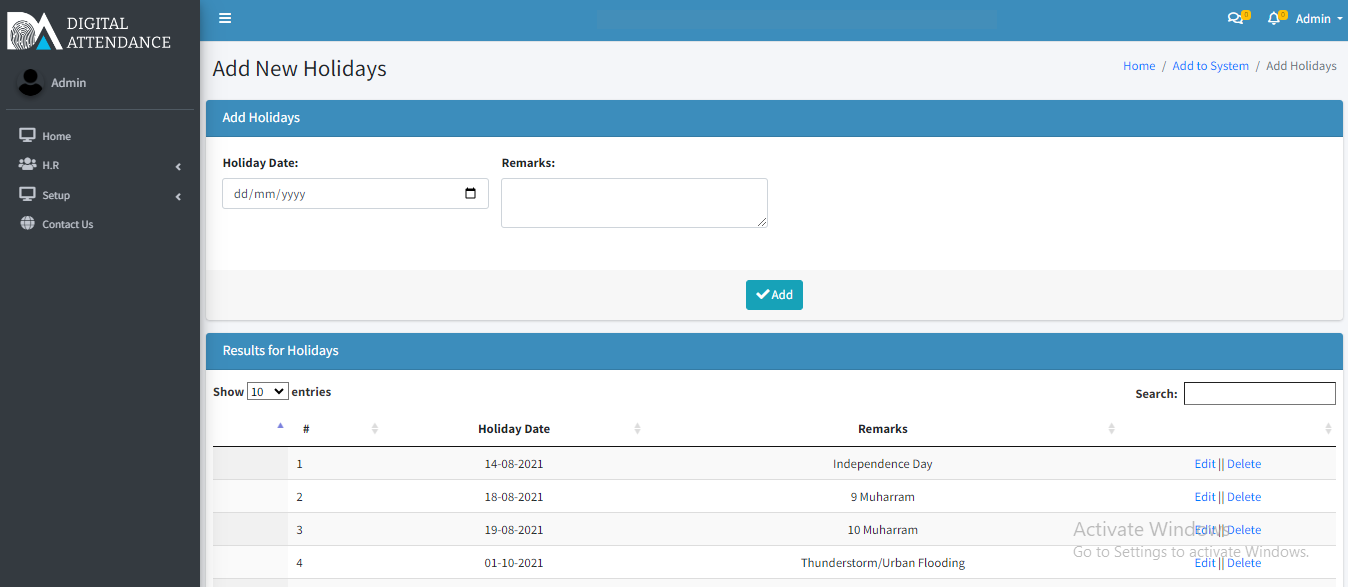Click the Admin user avatar
1348x587 pixels.
[31, 83]
